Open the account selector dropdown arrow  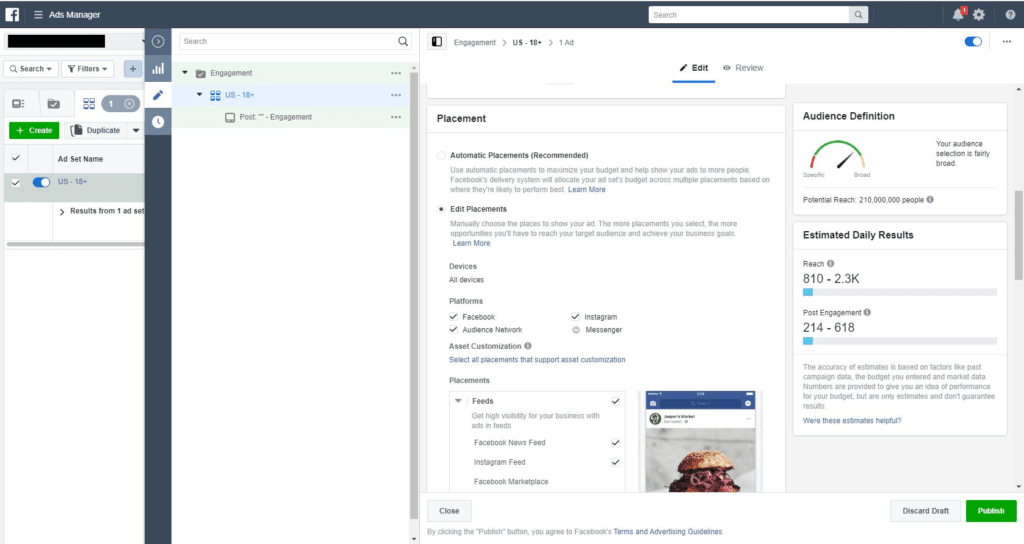pyautogui.click(x=143, y=42)
